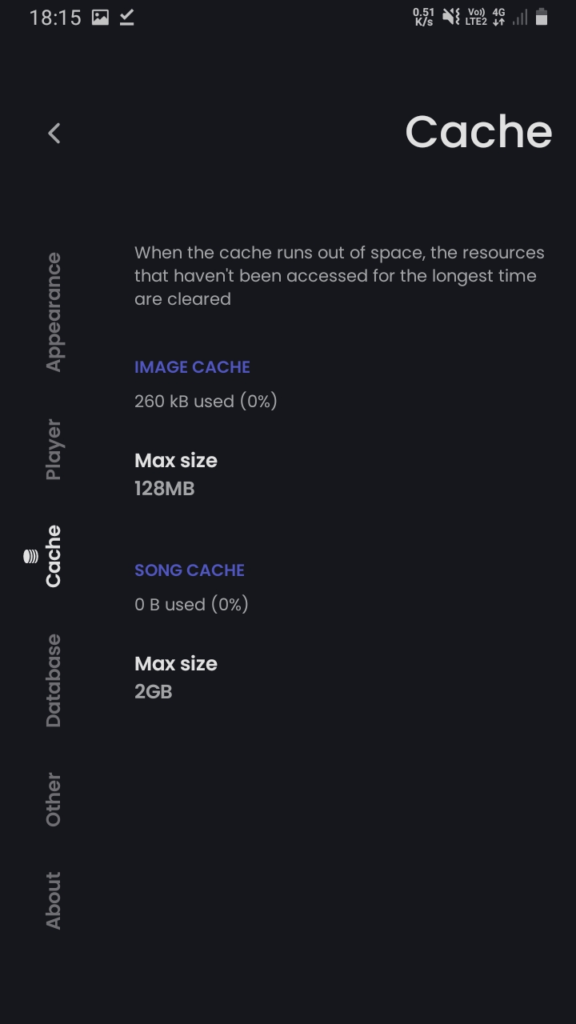Open the Database settings tab
This screenshot has height=1024, width=576.
54,680
